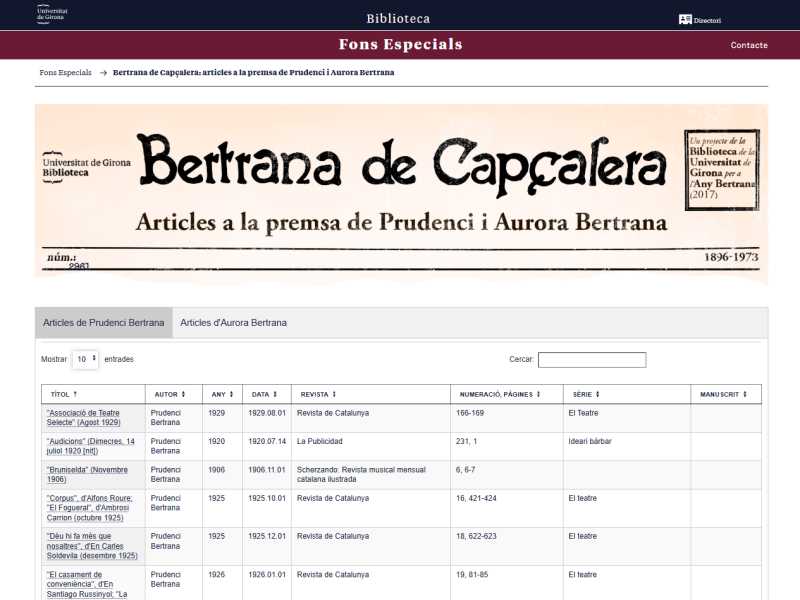Screen dimensions: 800x600
Task: Open "El casament de conveniència" article
Action: (x=87, y=584)
